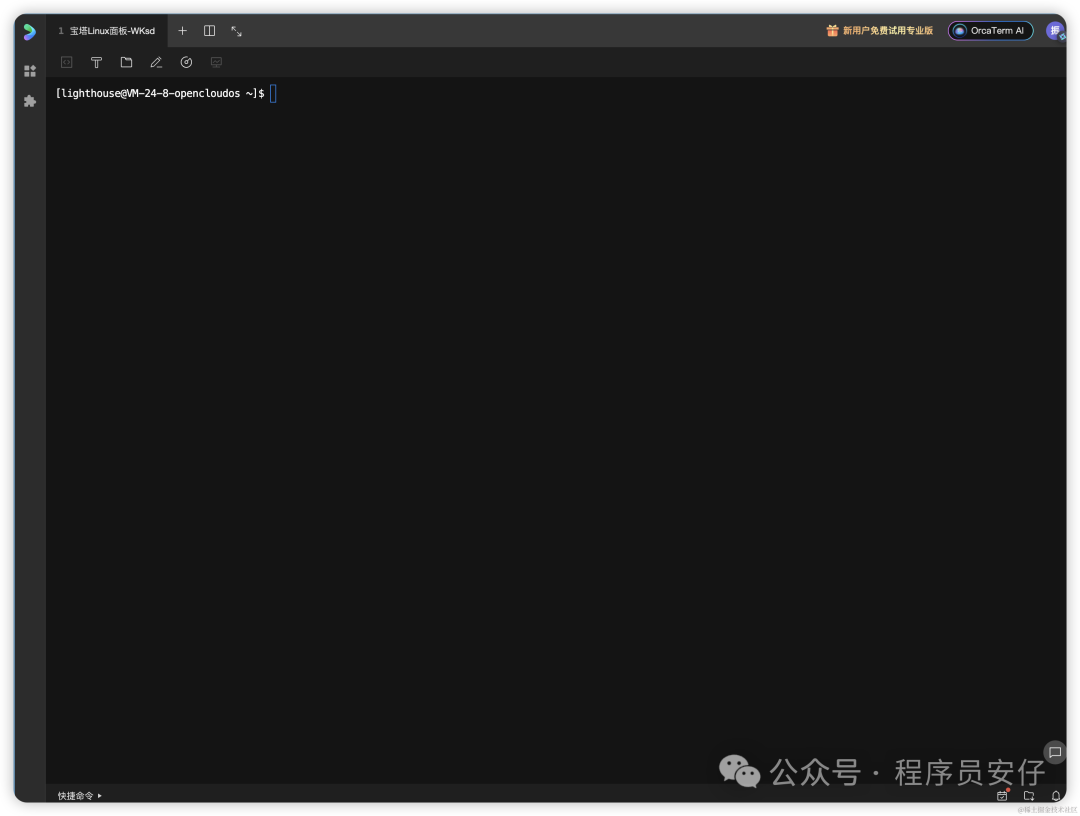This screenshot has width=1080, height=816.
Task: Open the plugins puzzle-piece icon
Action: click(x=30, y=101)
